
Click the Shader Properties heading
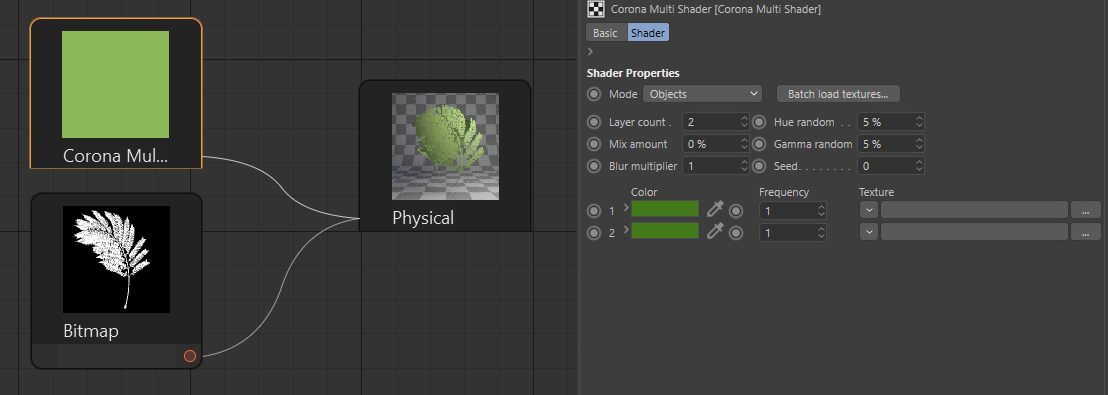(x=633, y=73)
